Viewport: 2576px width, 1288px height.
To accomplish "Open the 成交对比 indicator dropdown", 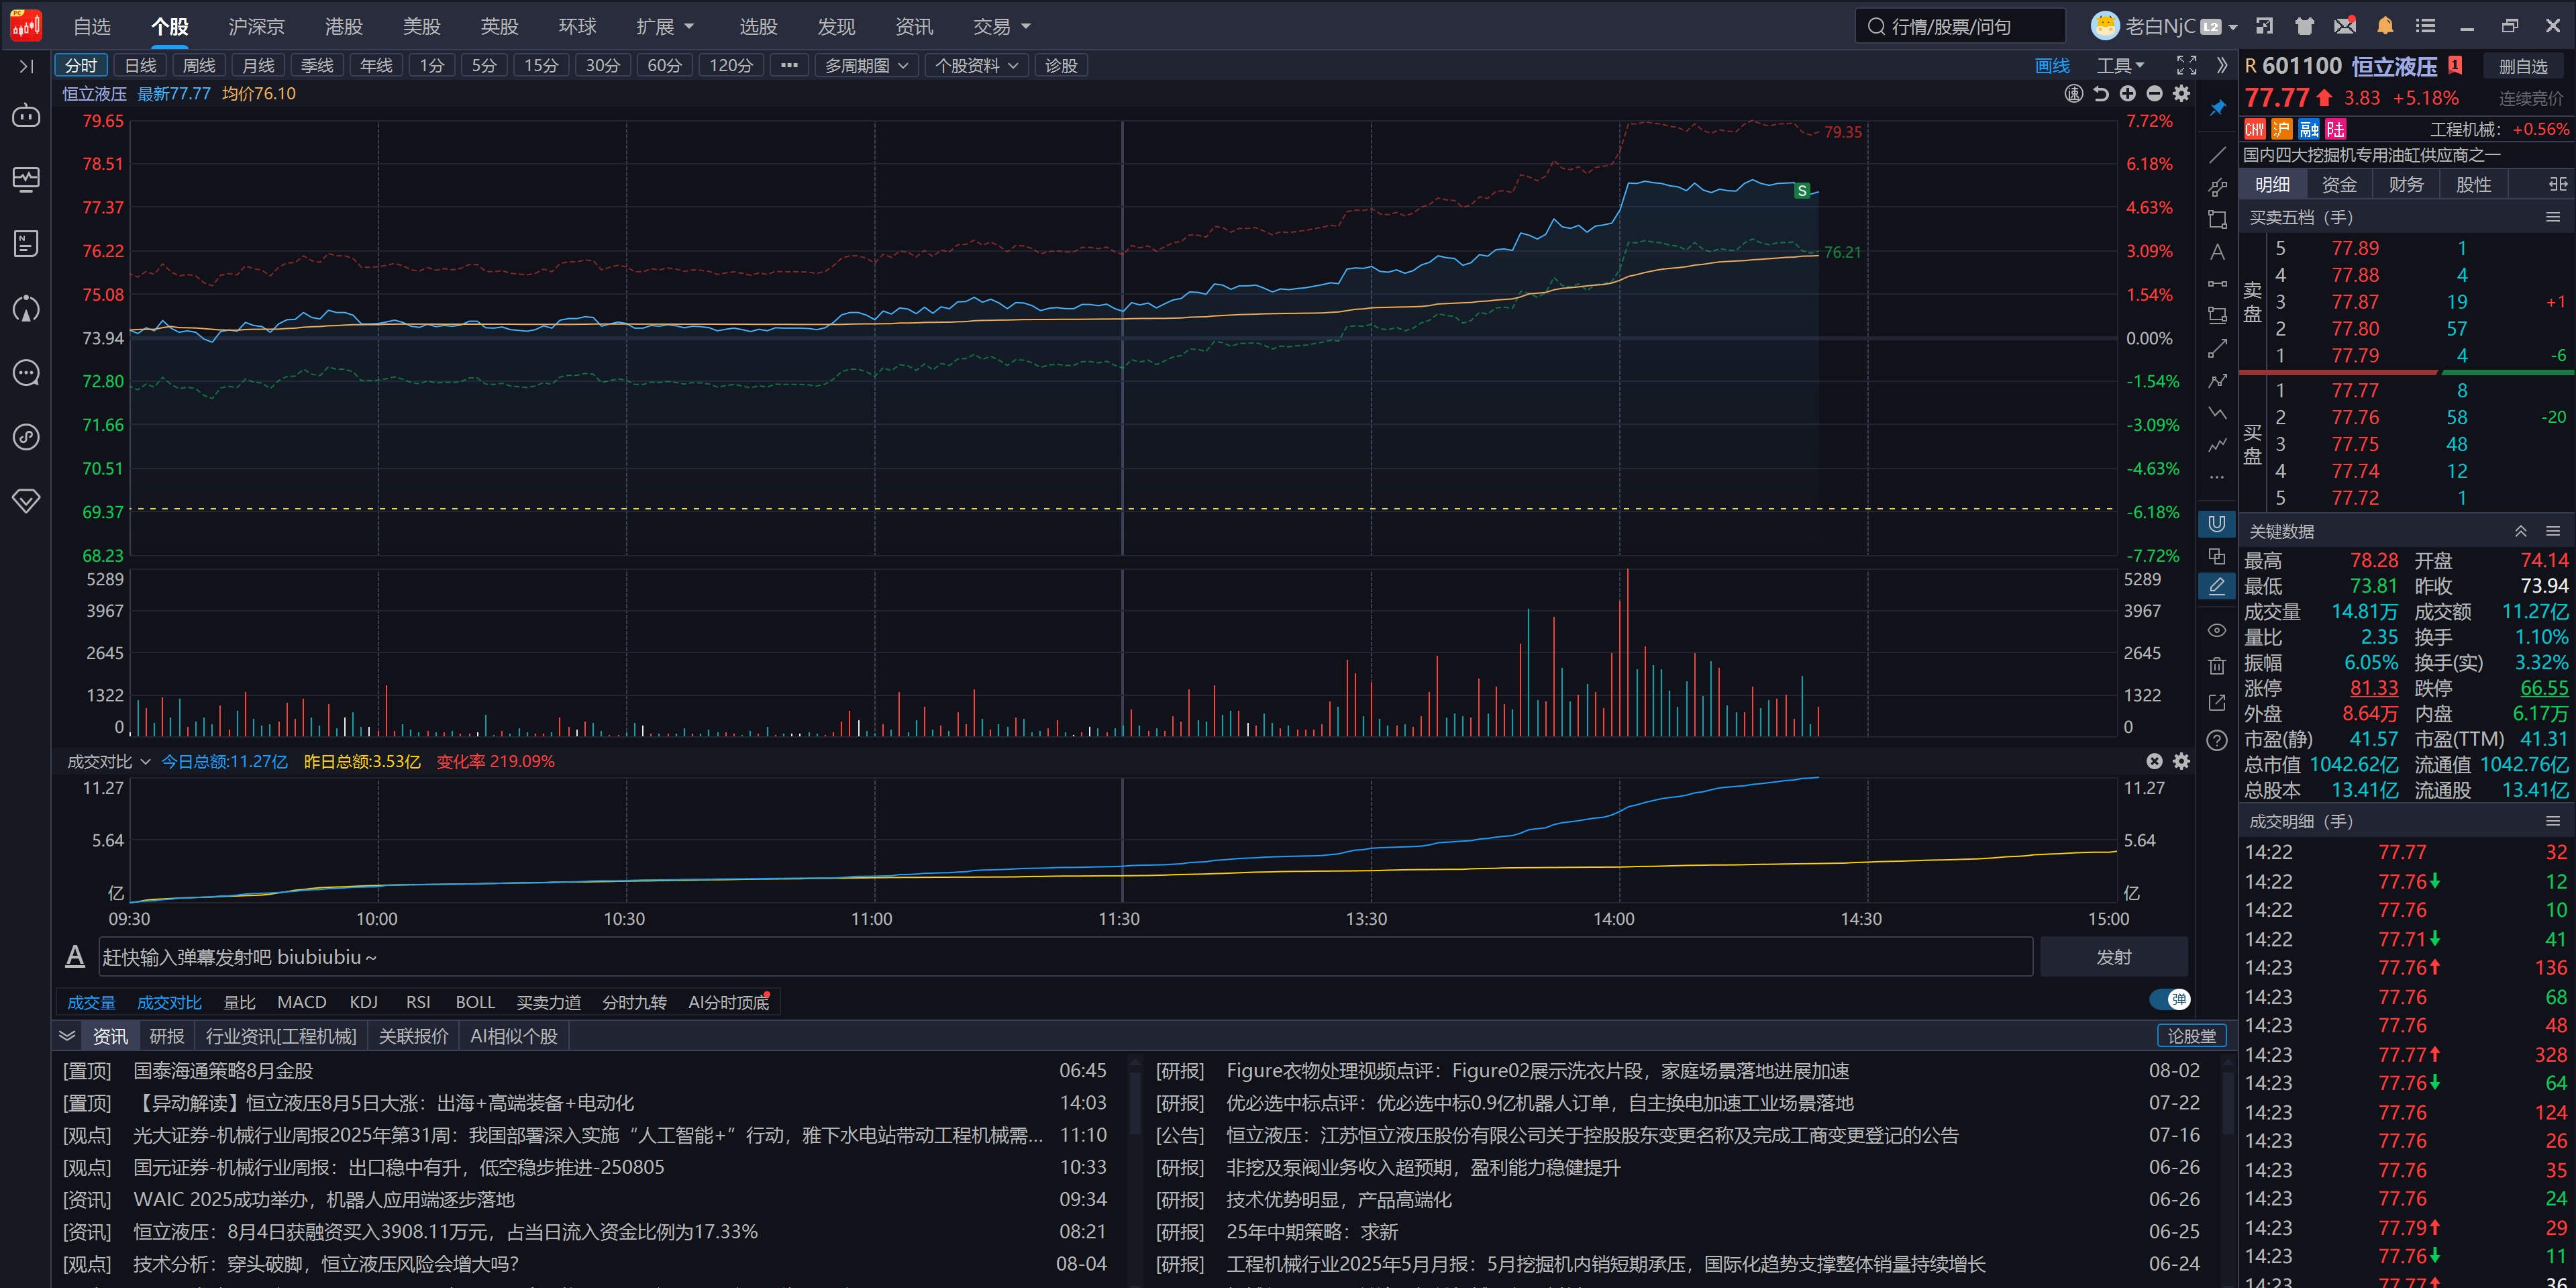I will pos(109,762).
